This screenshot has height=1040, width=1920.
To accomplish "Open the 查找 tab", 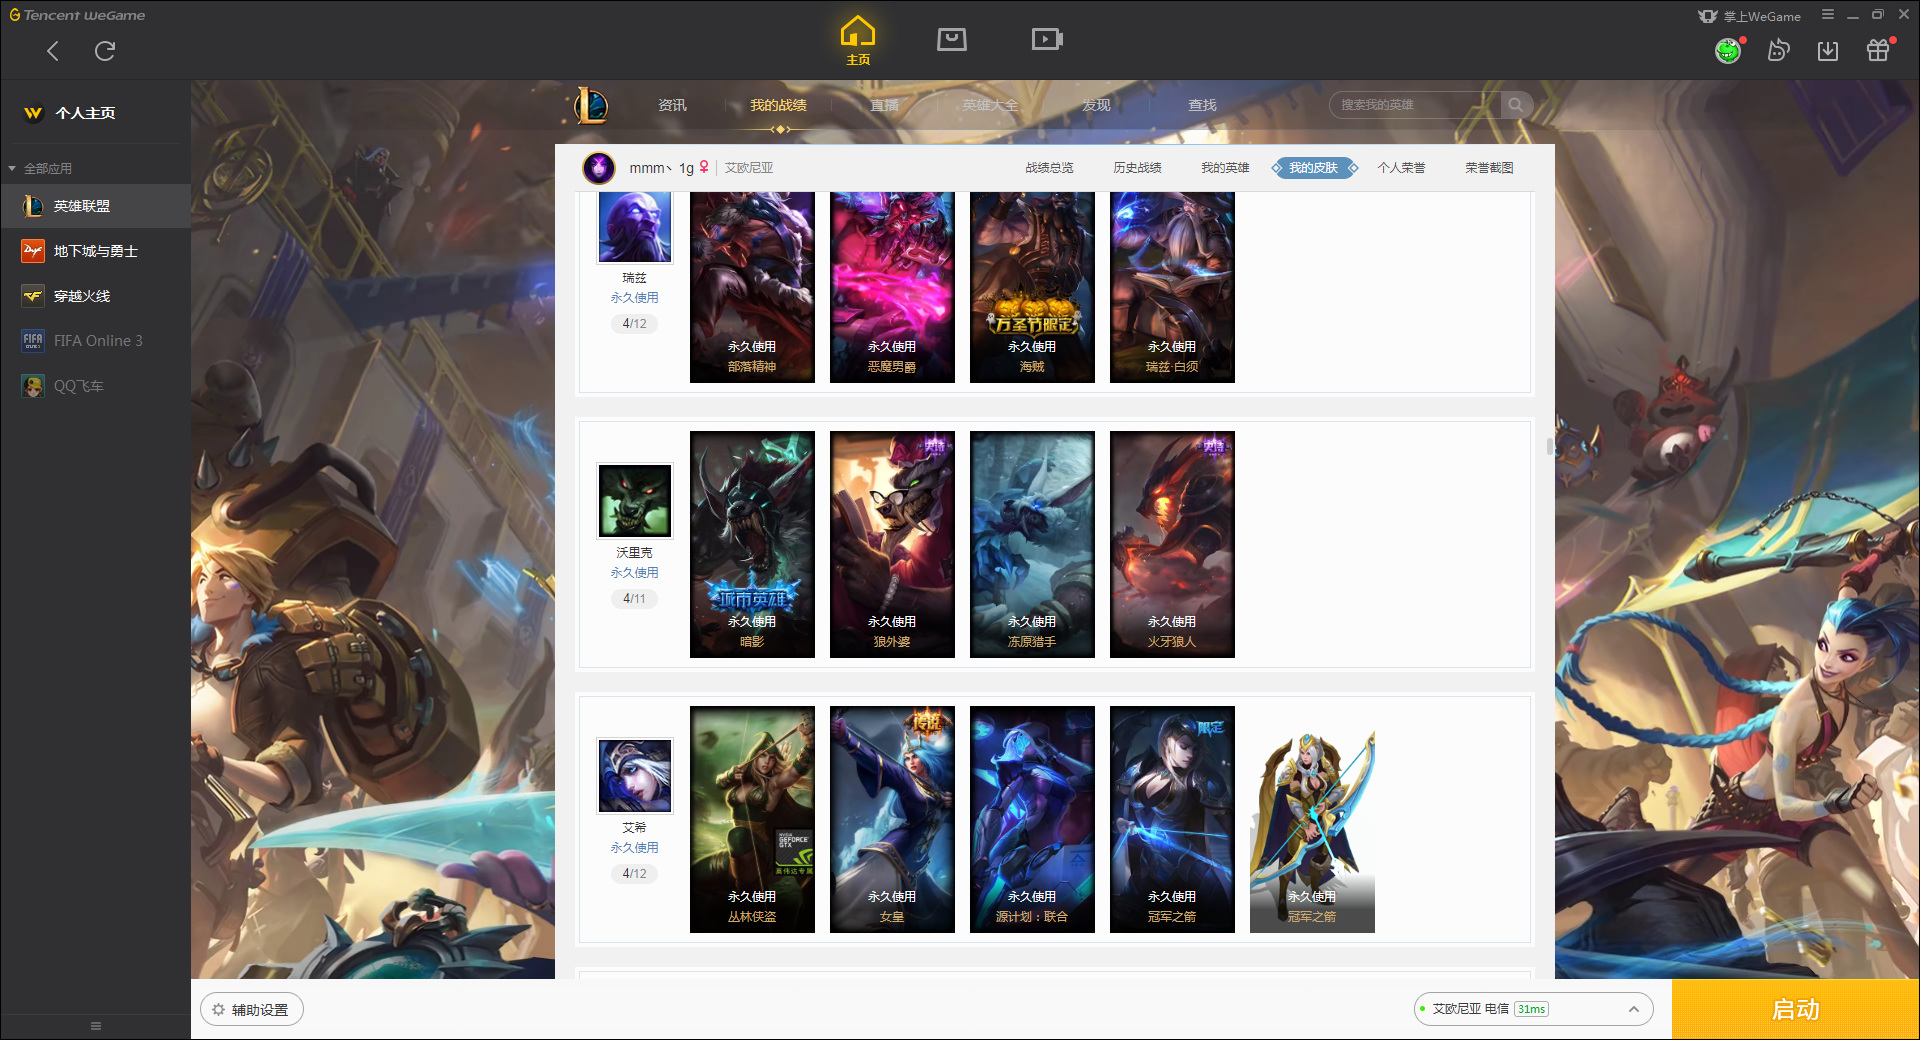I will [1202, 105].
